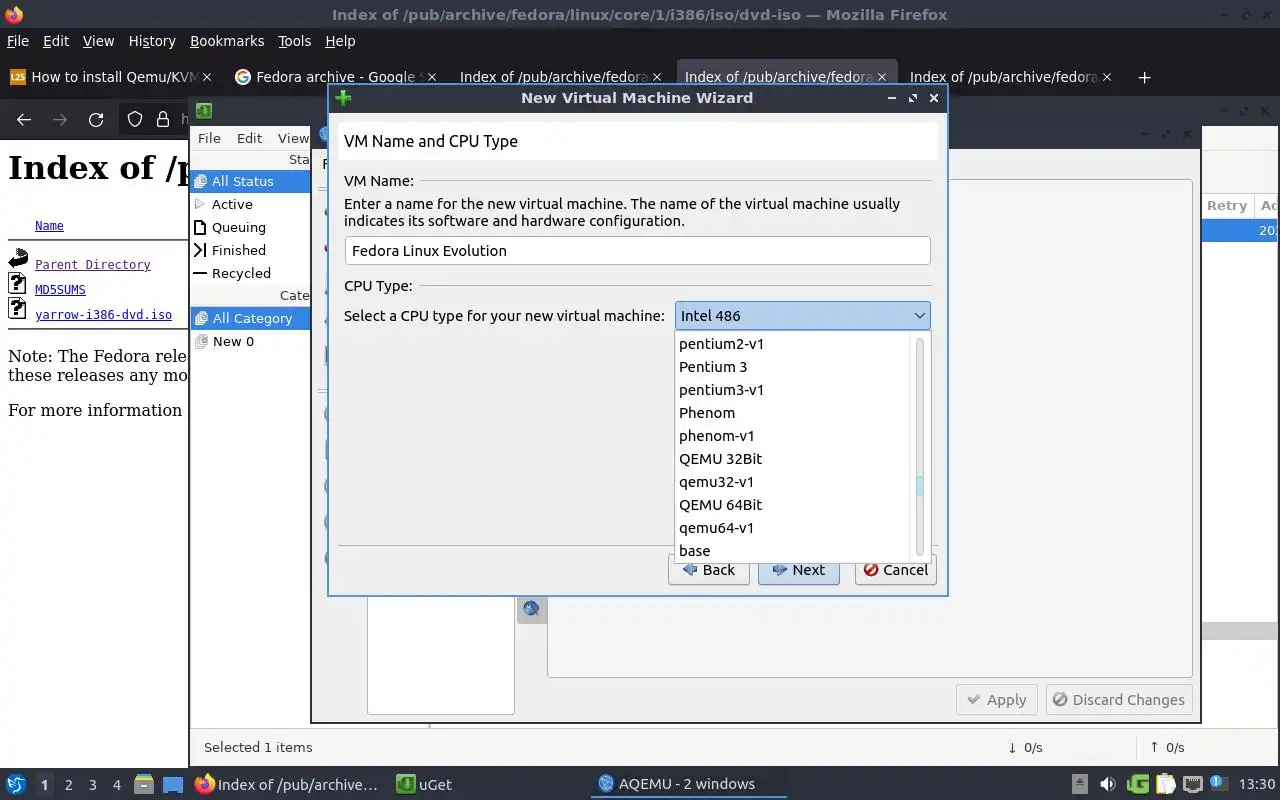
Task: Click Back in the VM wizard
Action: pos(709,570)
